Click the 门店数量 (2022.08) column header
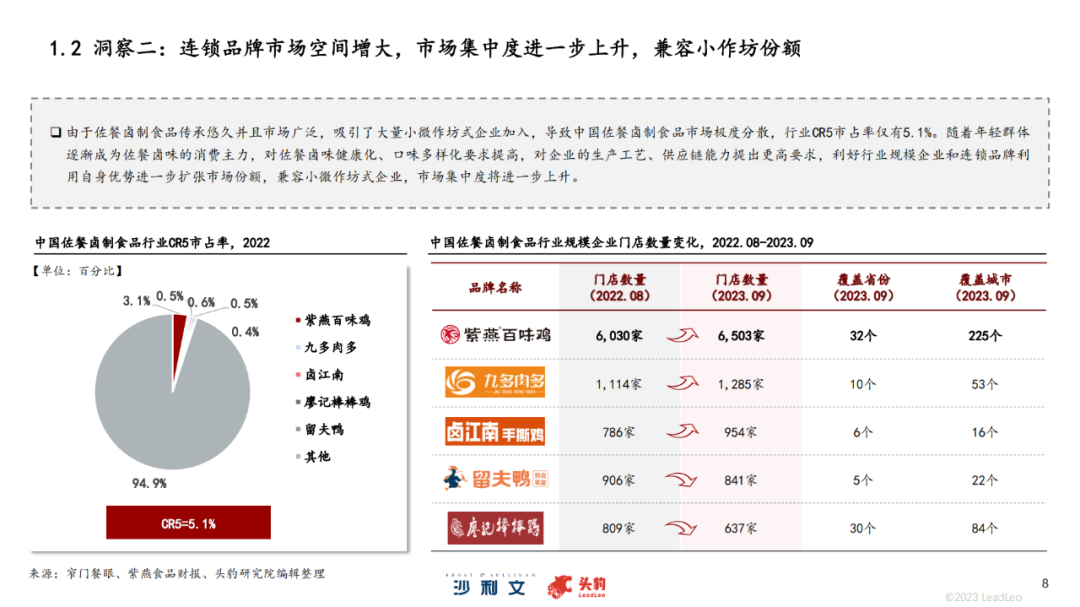This screenshot has width=1080, height=607. tap(619, 287)
